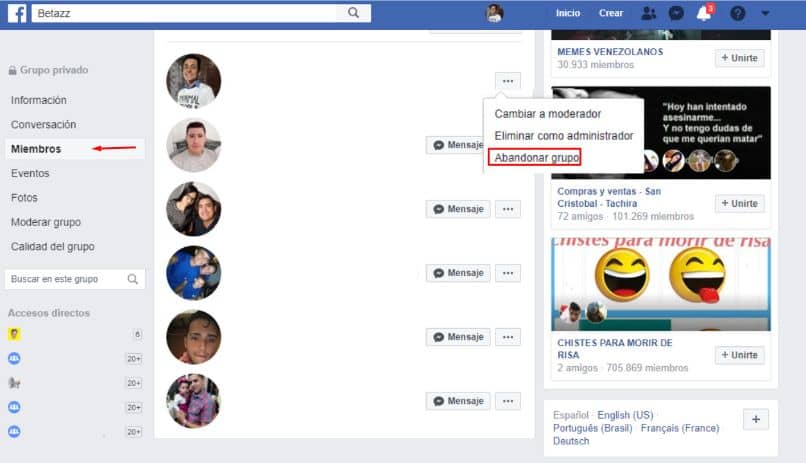Click first member profile photo
806x463 pixels.
click(x=194, y=81)
